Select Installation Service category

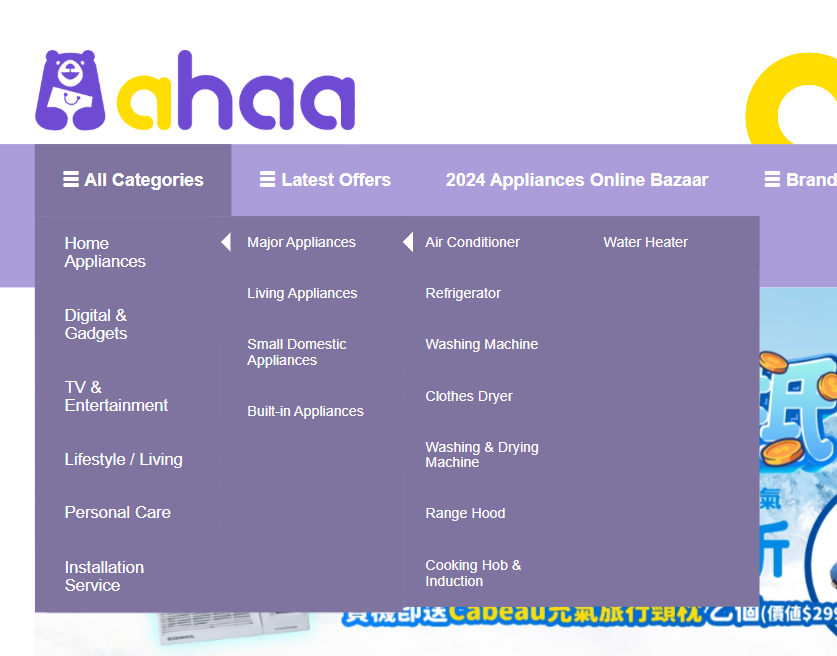click(104, 576)
